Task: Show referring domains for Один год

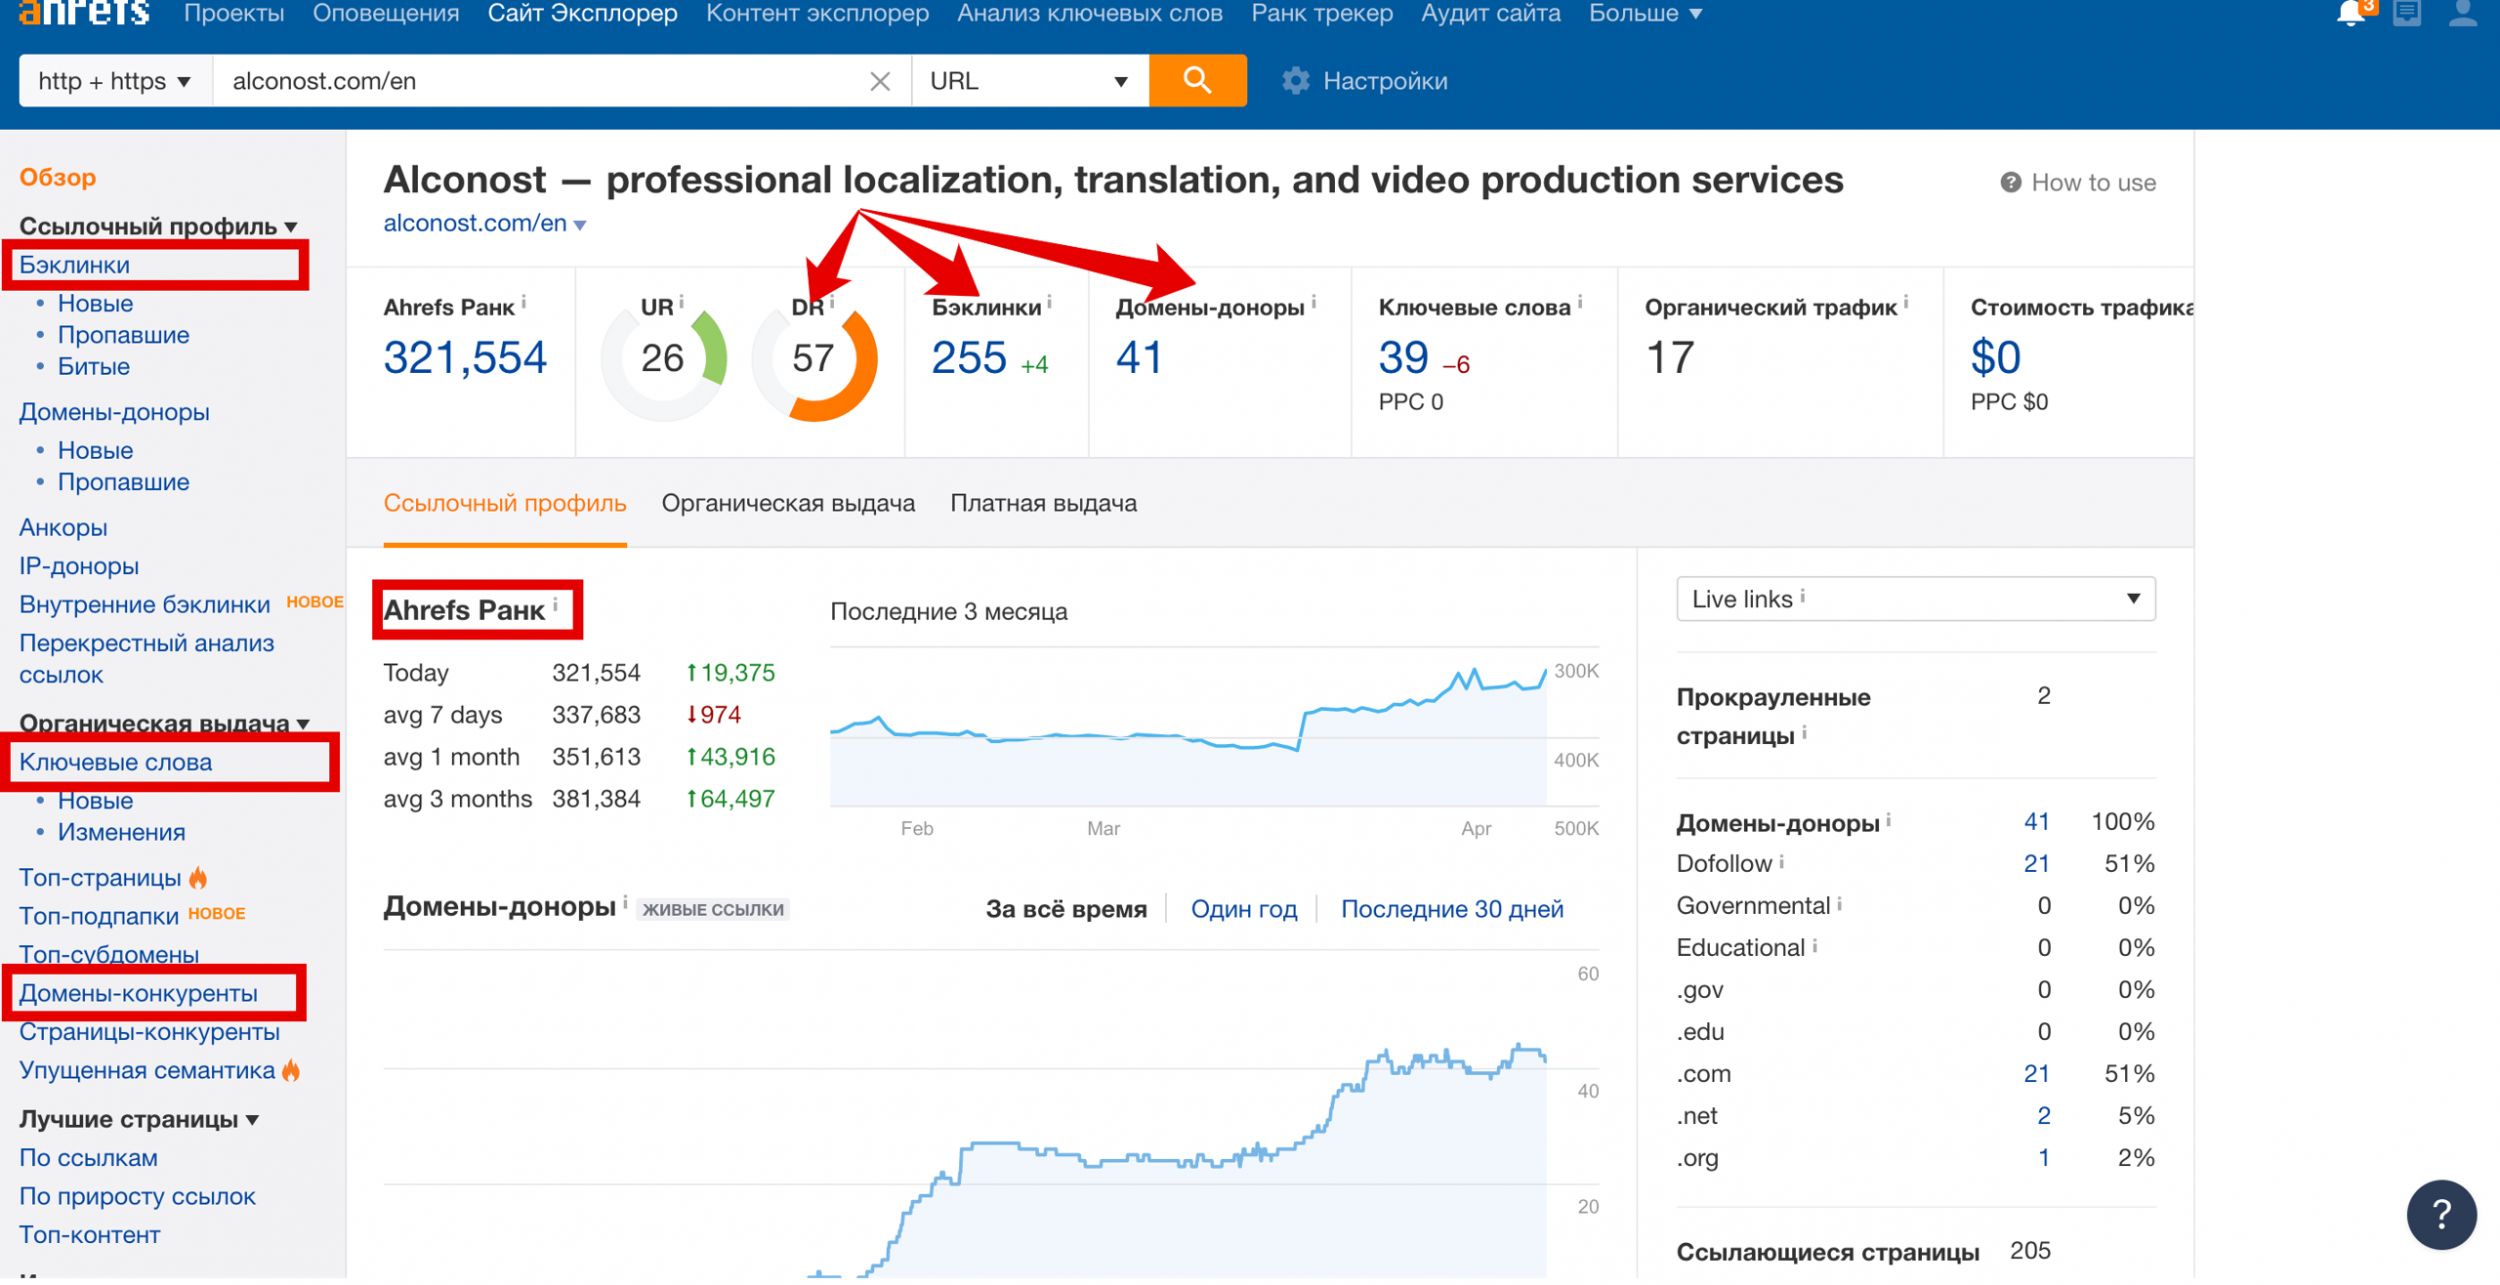Action: [1244, 909]
